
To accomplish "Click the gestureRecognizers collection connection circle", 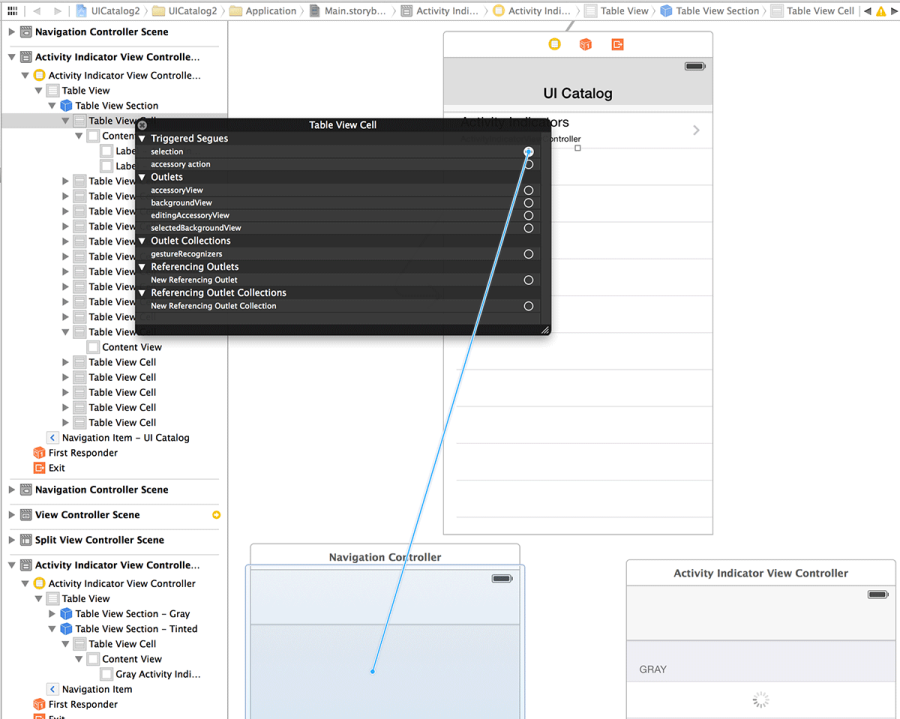I will pos(529,254).
